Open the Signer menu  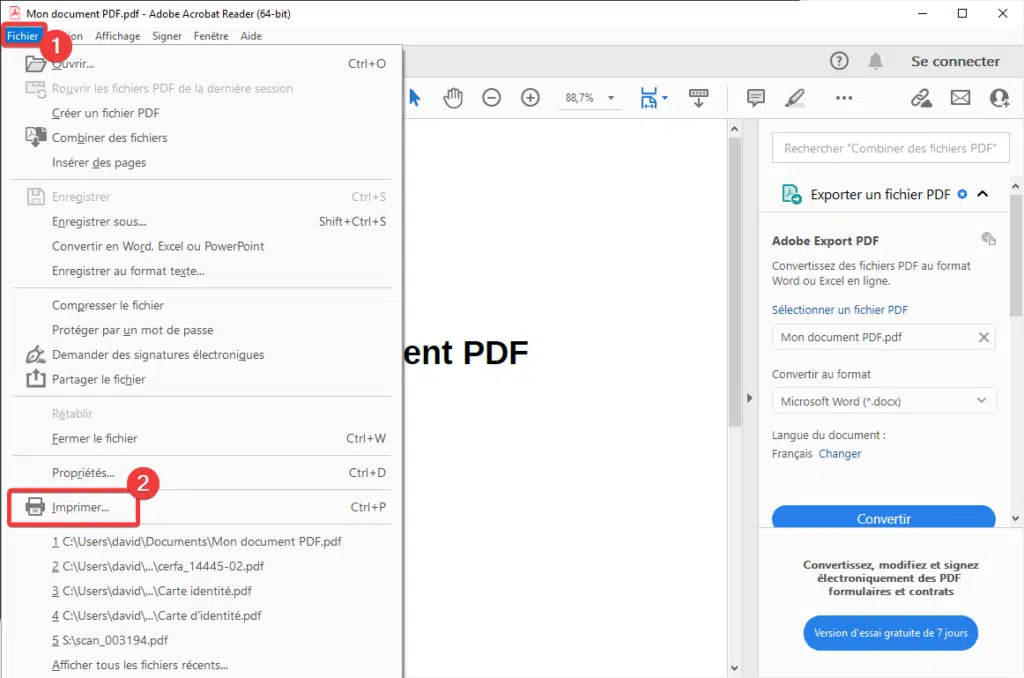point(167,36)
